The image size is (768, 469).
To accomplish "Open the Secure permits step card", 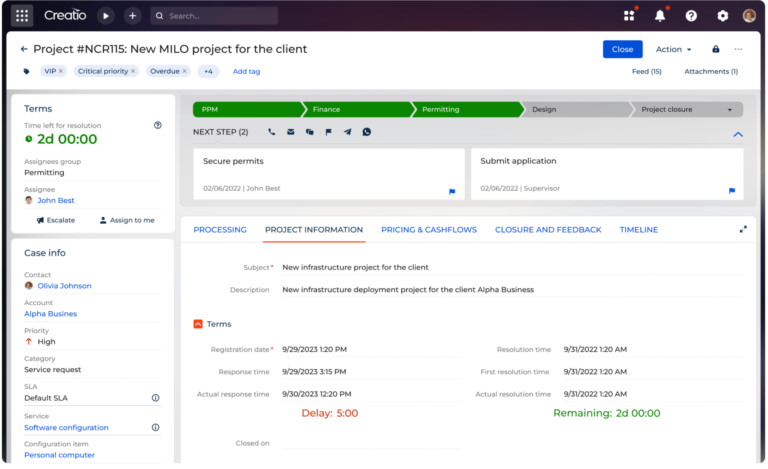I will pos(329,174).
